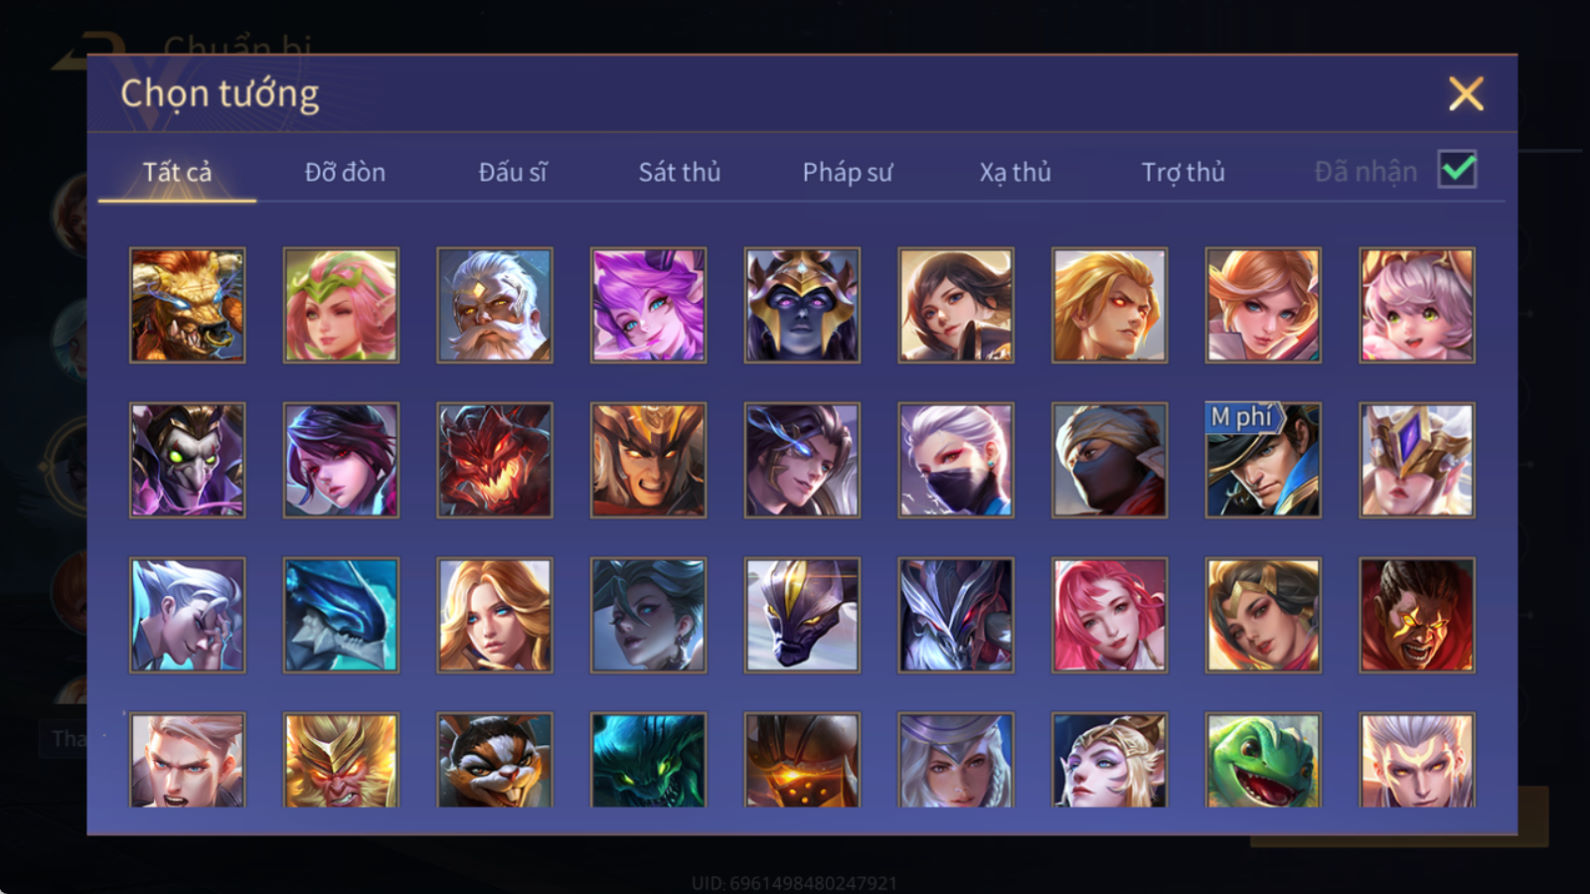1590x894 pixels.
Task: Close the Chọn tướng dialog
Action: (1466, 94)
